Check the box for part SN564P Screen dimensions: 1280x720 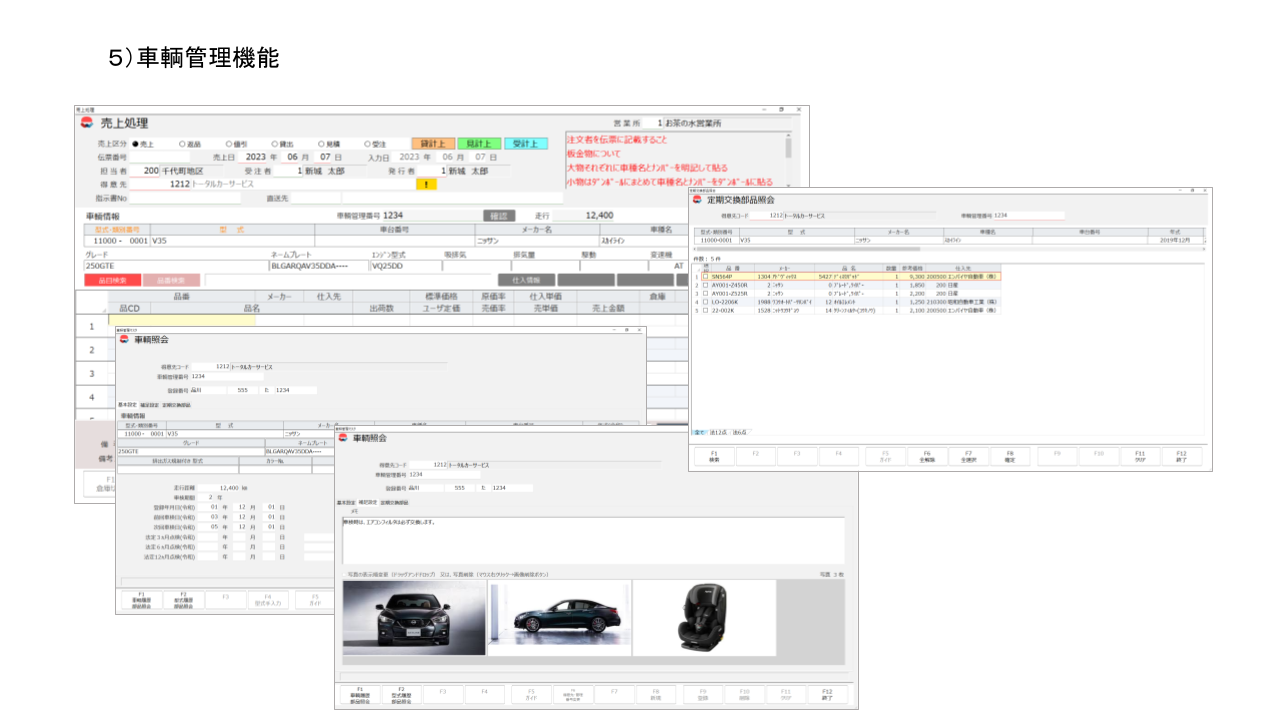point(705,276)
